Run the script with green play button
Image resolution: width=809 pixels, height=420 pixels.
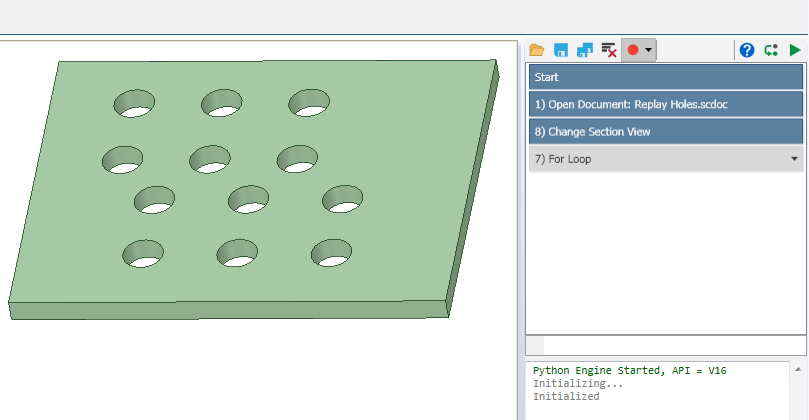tap(795, 50)
